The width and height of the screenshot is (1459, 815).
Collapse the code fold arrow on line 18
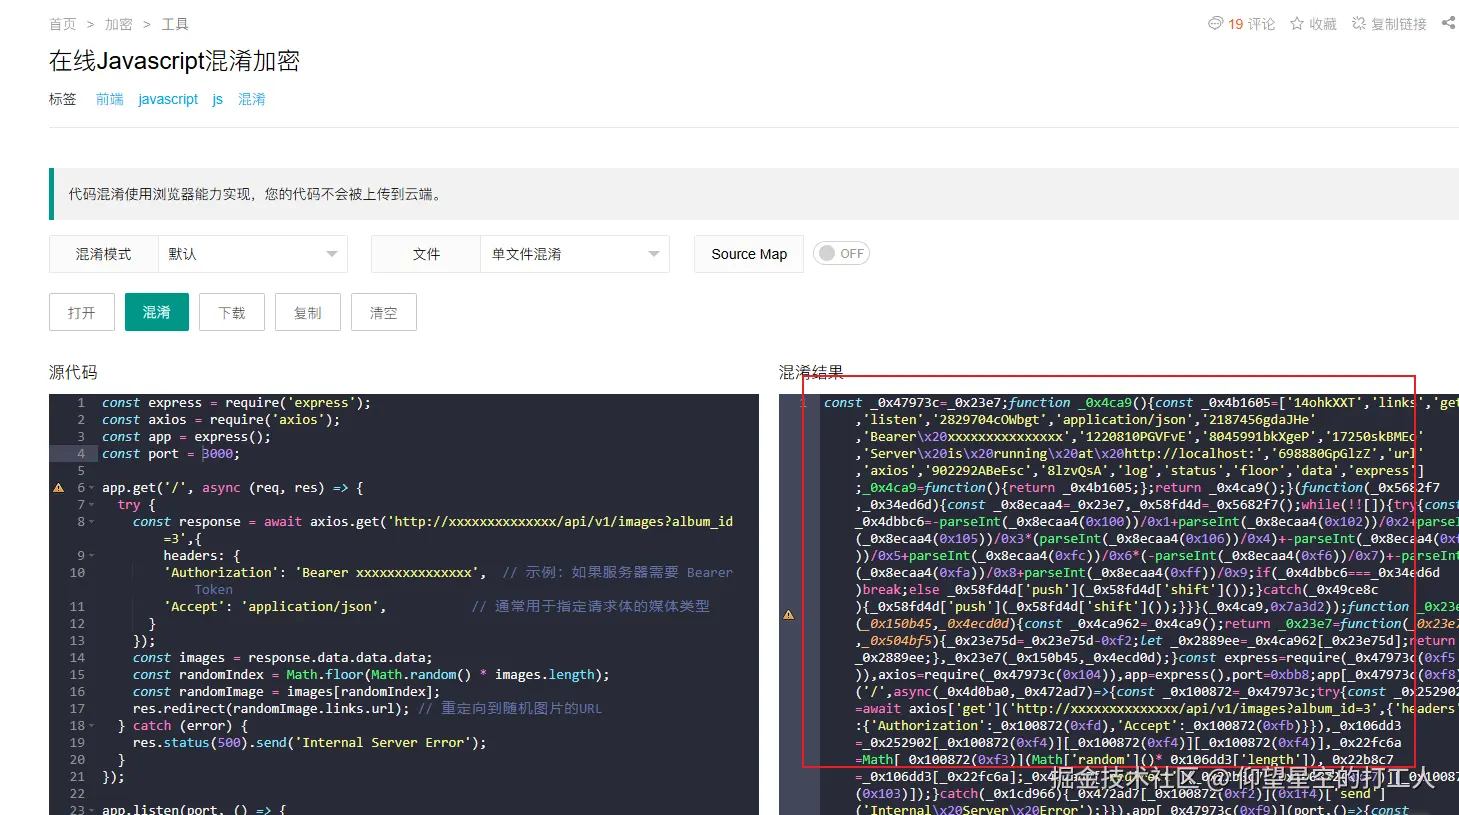coord(92,726)
